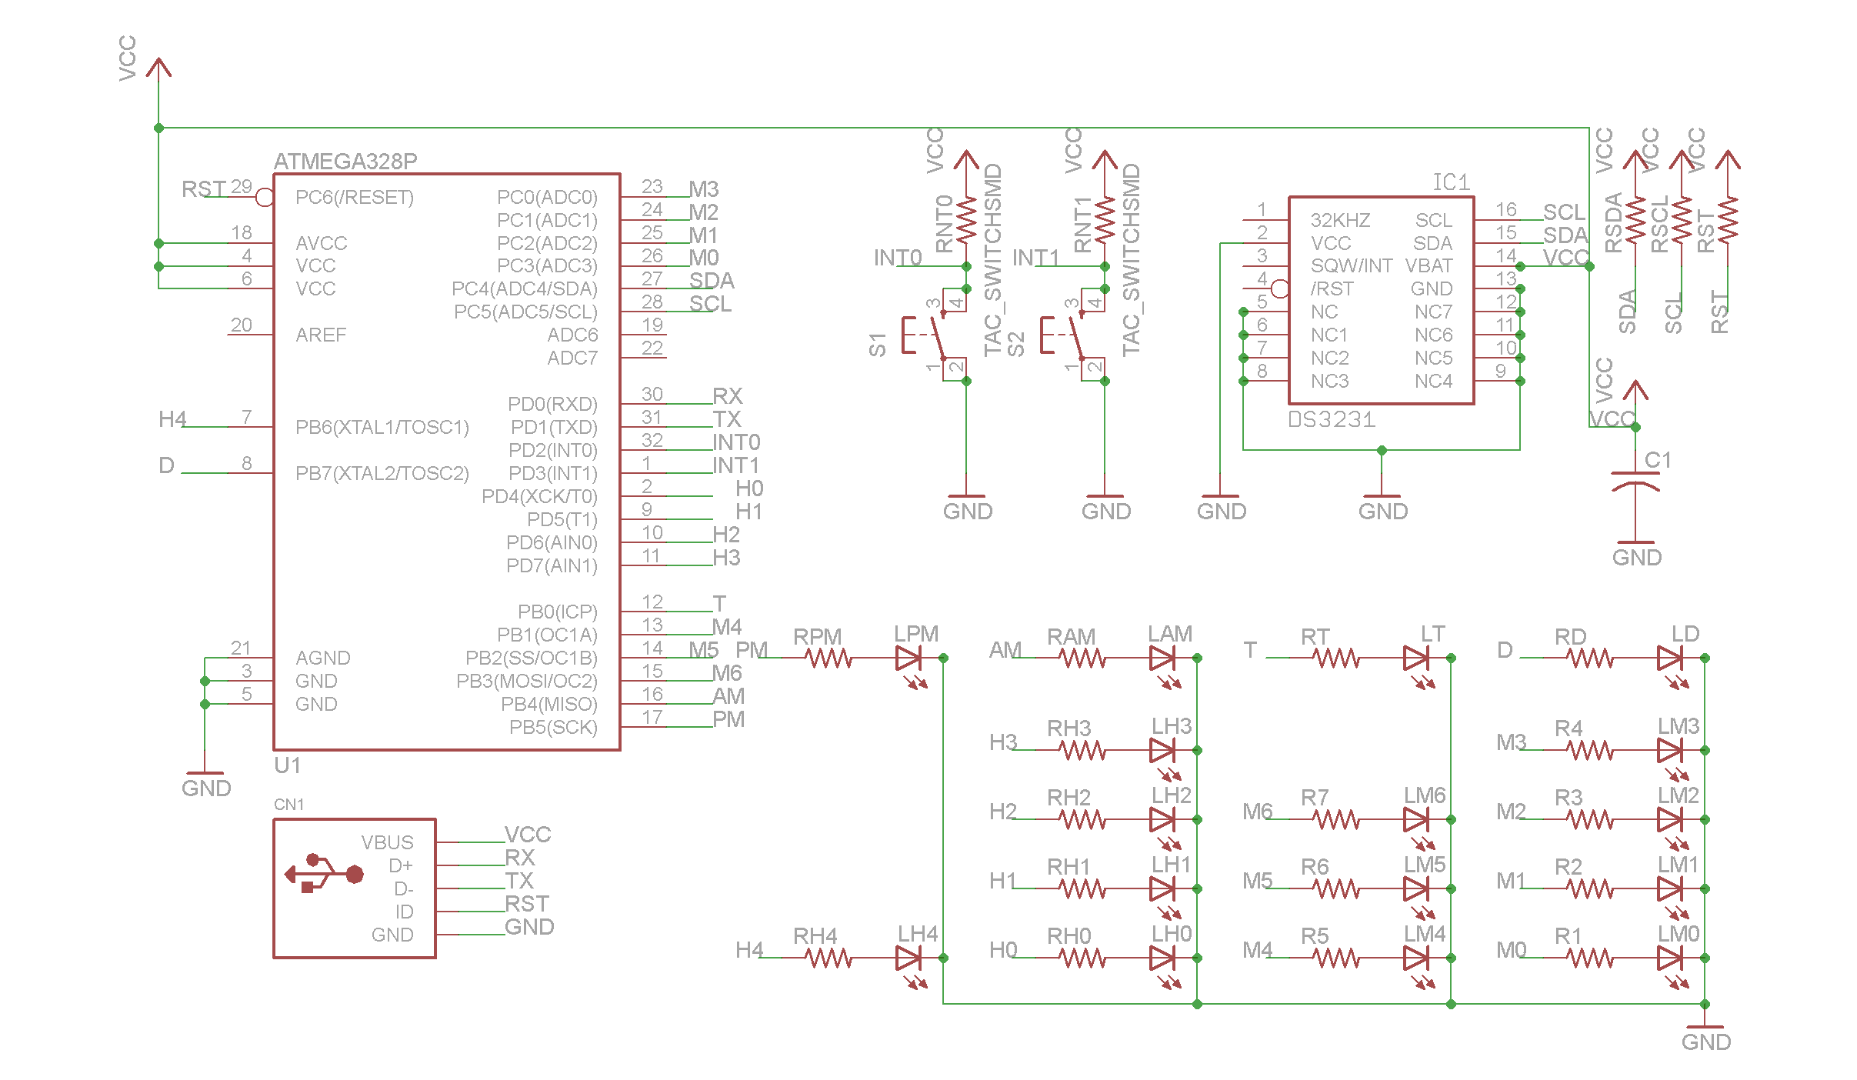Select the PD0(RXD) pin name
This screenshot has height=1080, width=1857.
point(552,404)
